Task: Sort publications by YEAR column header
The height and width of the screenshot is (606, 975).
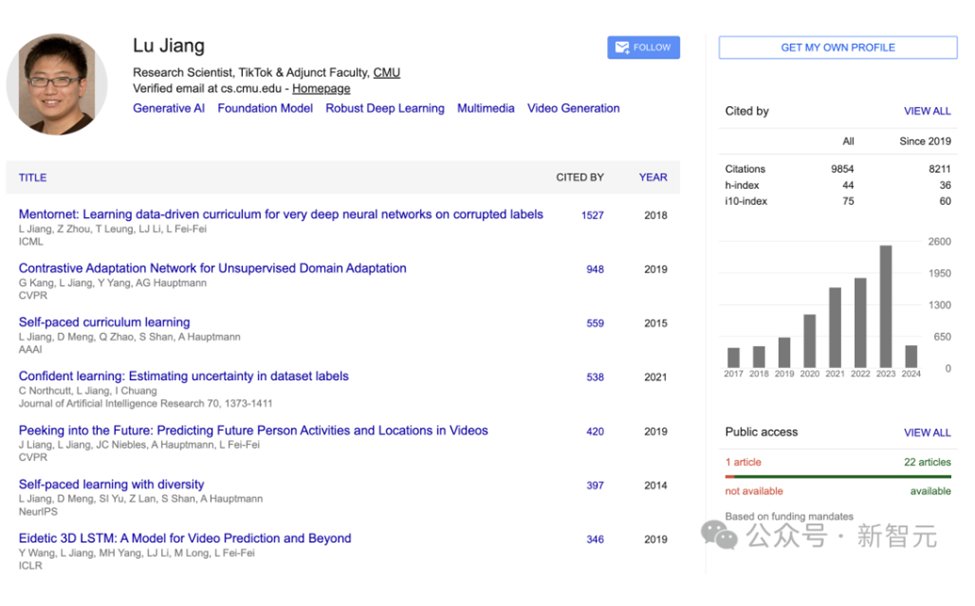Action: [x=653, y=177]
